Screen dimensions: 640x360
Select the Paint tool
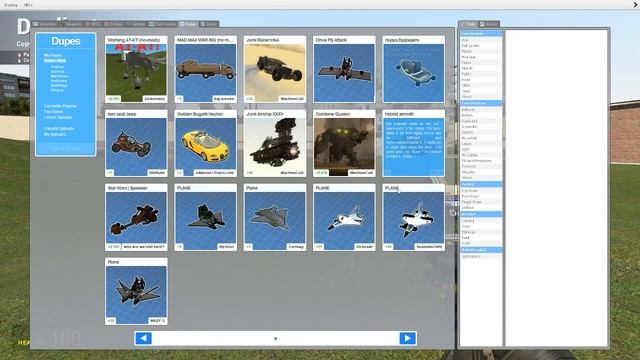(x=481, y=238)
